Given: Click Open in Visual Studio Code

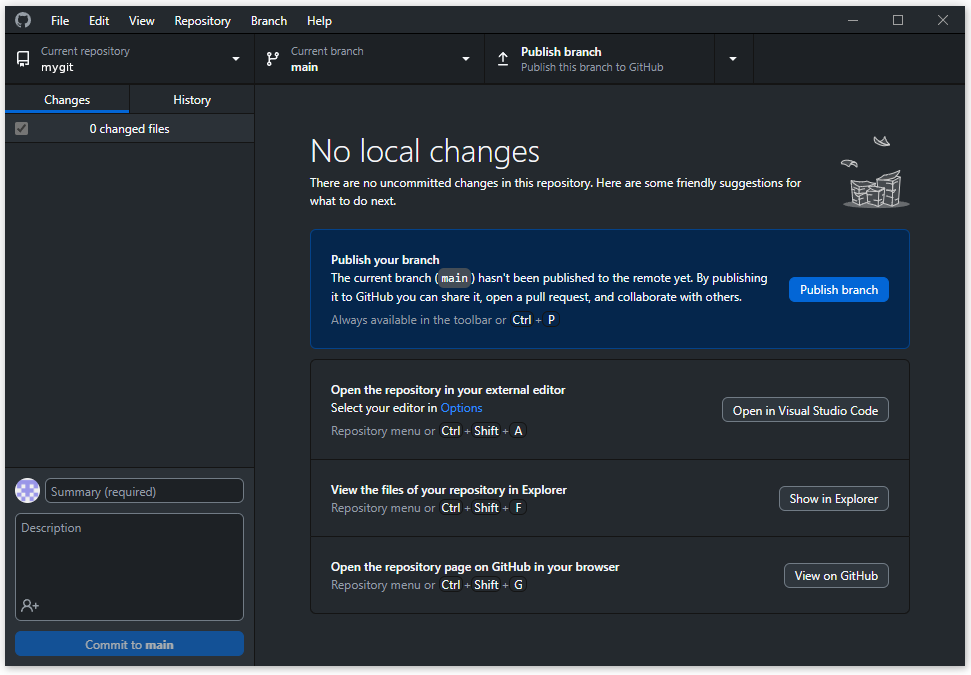Looking at the screenshot, I should point(805,410).
